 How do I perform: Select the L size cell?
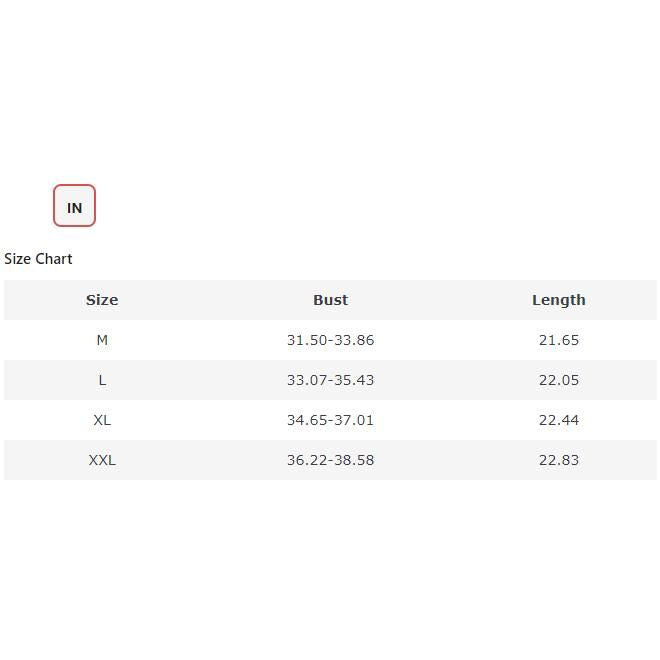point(102,380)
